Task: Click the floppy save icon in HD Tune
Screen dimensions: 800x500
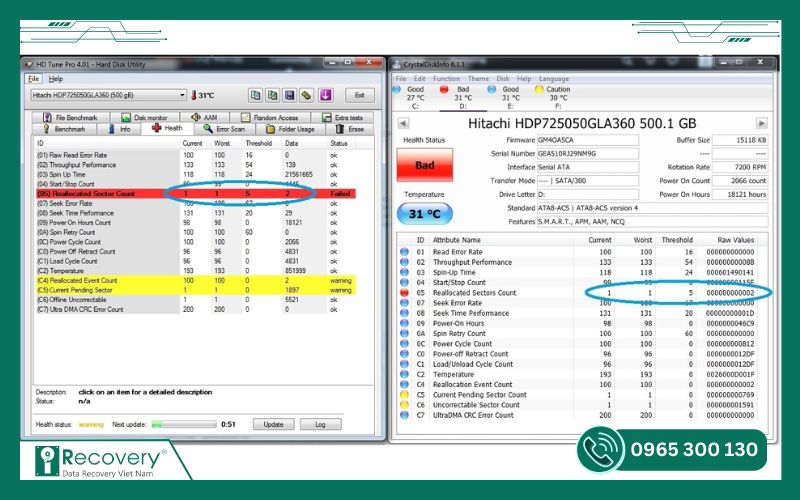Action: 290,95
